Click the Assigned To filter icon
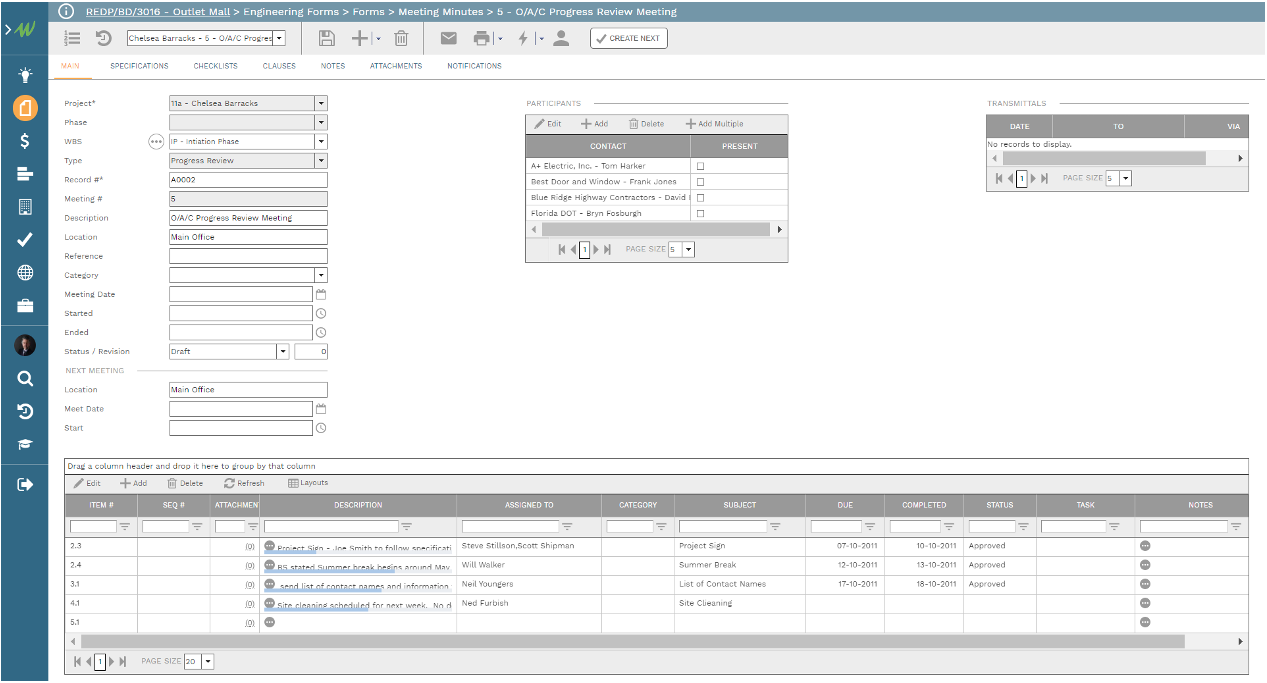Screen dimensions: 1267x683 (x=567, y=526)
